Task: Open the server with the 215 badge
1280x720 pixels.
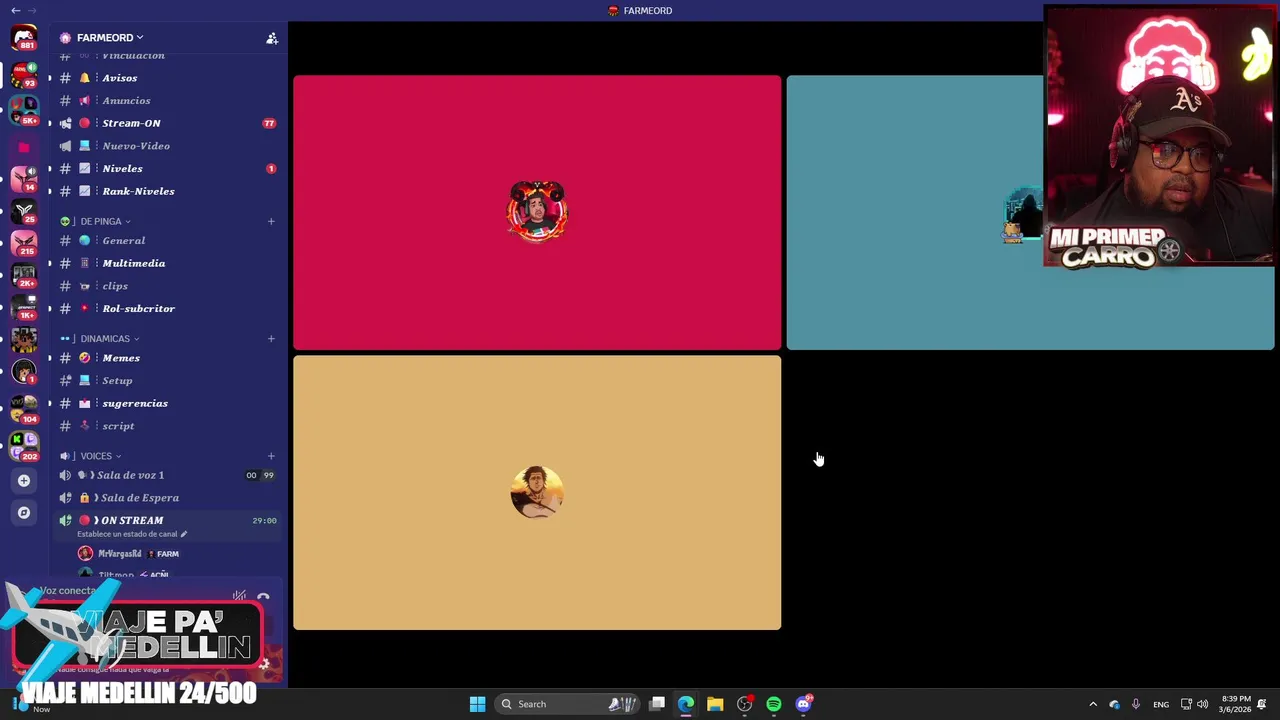Action: click(x=24, y=243)
